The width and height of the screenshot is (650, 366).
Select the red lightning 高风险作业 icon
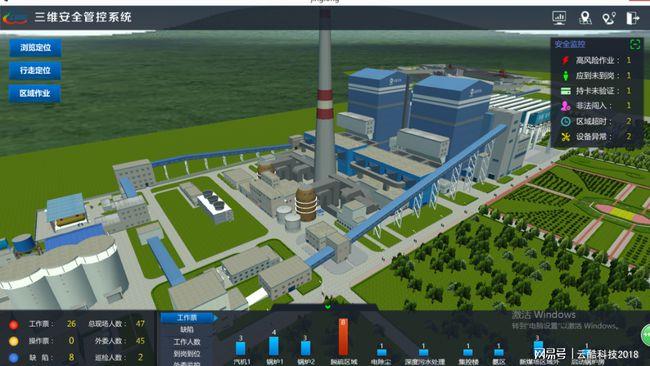click(x=565, y=61)
